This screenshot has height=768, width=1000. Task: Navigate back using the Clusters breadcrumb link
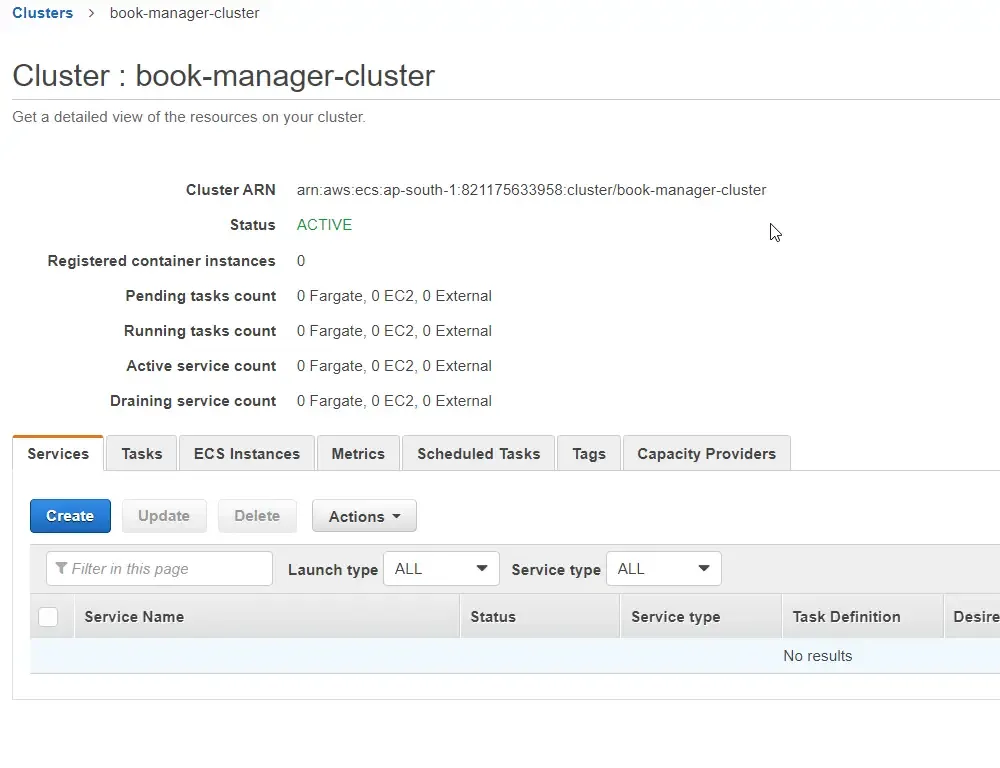click(42, 13)
